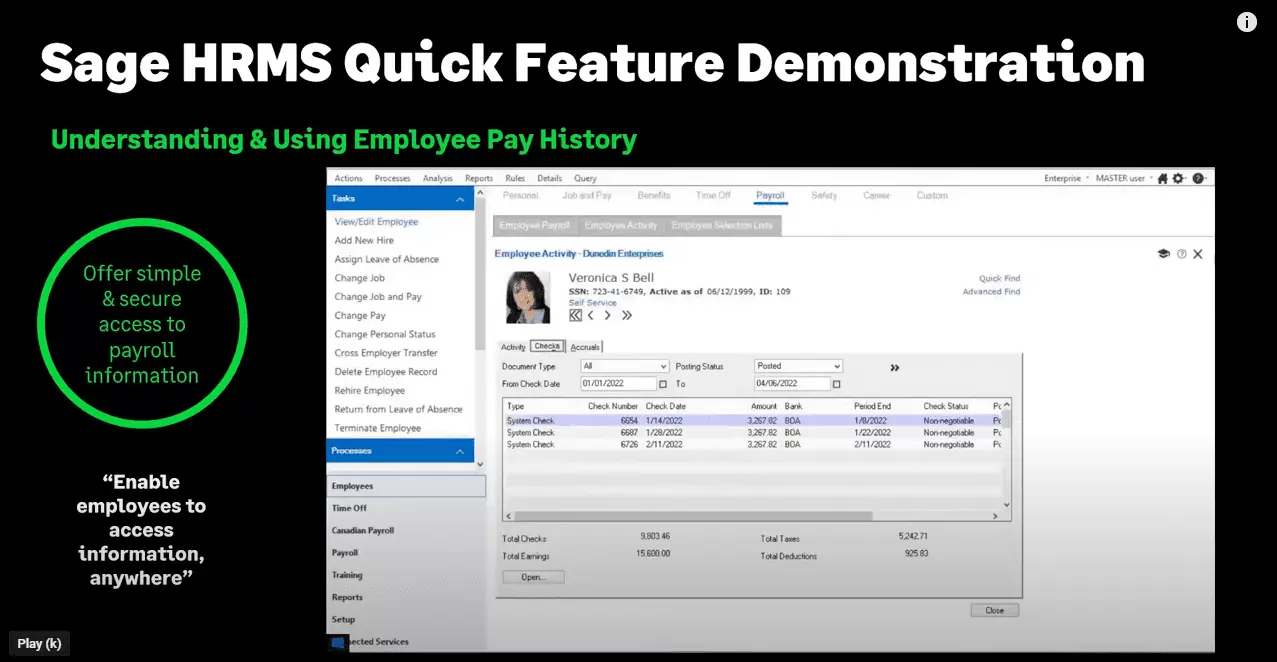Click the double-arrow refresh next to Posting Status
Viewport: 1277px width, 662px height.
(894, 367)
